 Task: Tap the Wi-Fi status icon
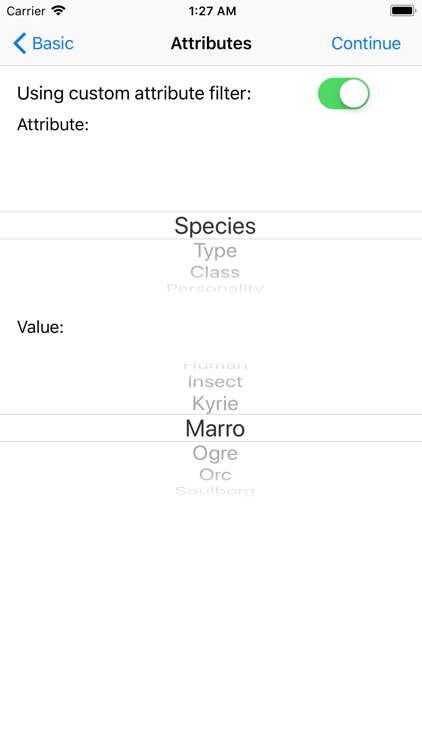tap(58, 11)
